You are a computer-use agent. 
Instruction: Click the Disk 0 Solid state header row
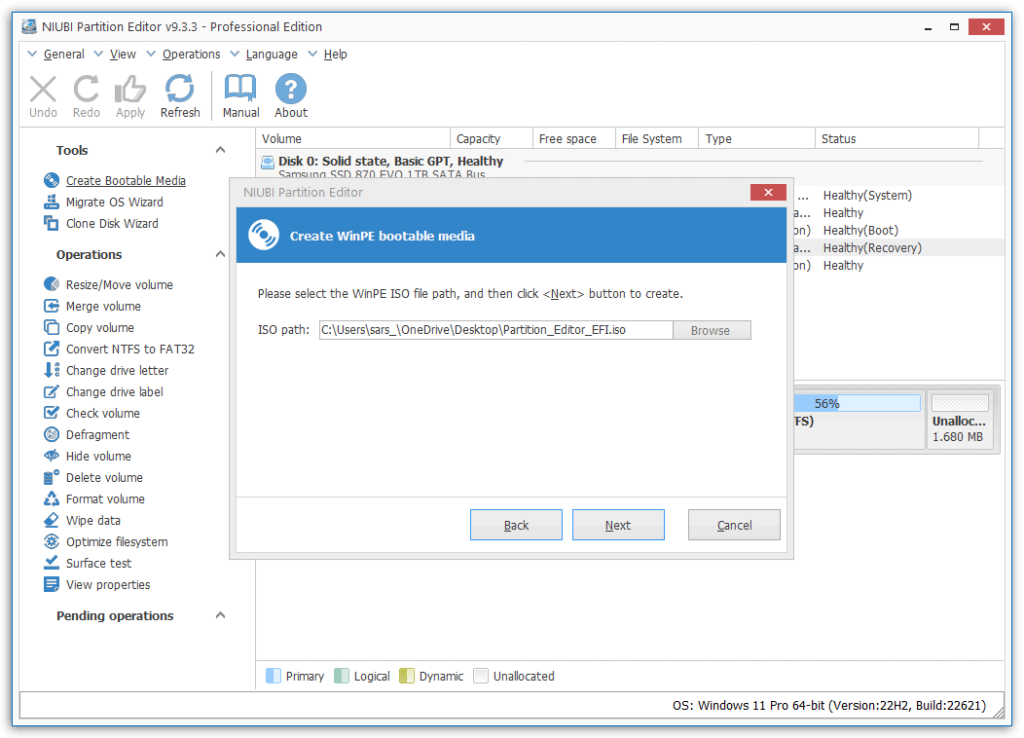pyautogui.click(x=630, y=166)
